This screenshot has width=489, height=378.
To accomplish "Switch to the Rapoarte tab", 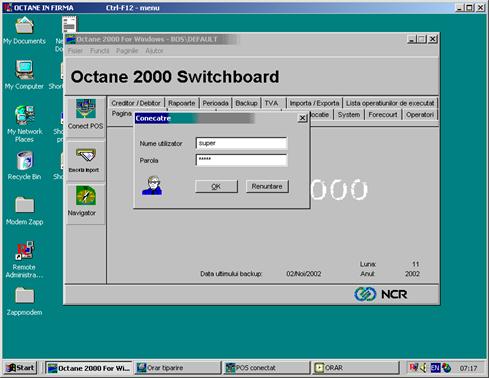I will pyautogui.click(x=181, y=103).
